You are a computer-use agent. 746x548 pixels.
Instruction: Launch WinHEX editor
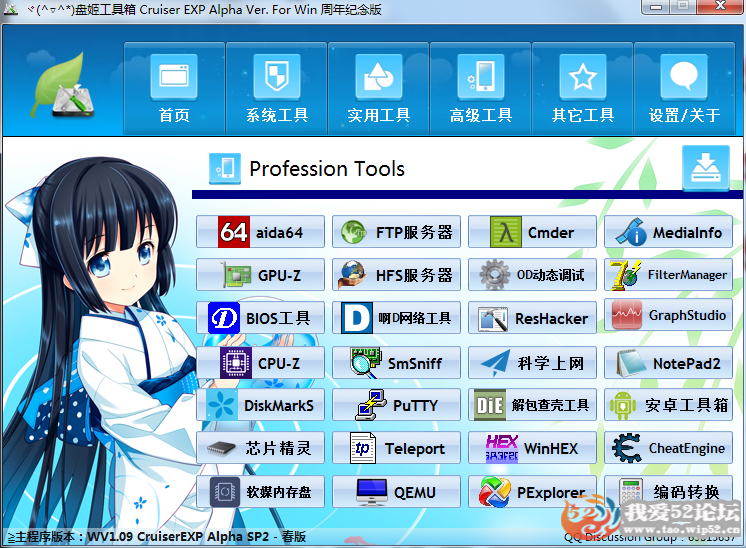[532, 448]
